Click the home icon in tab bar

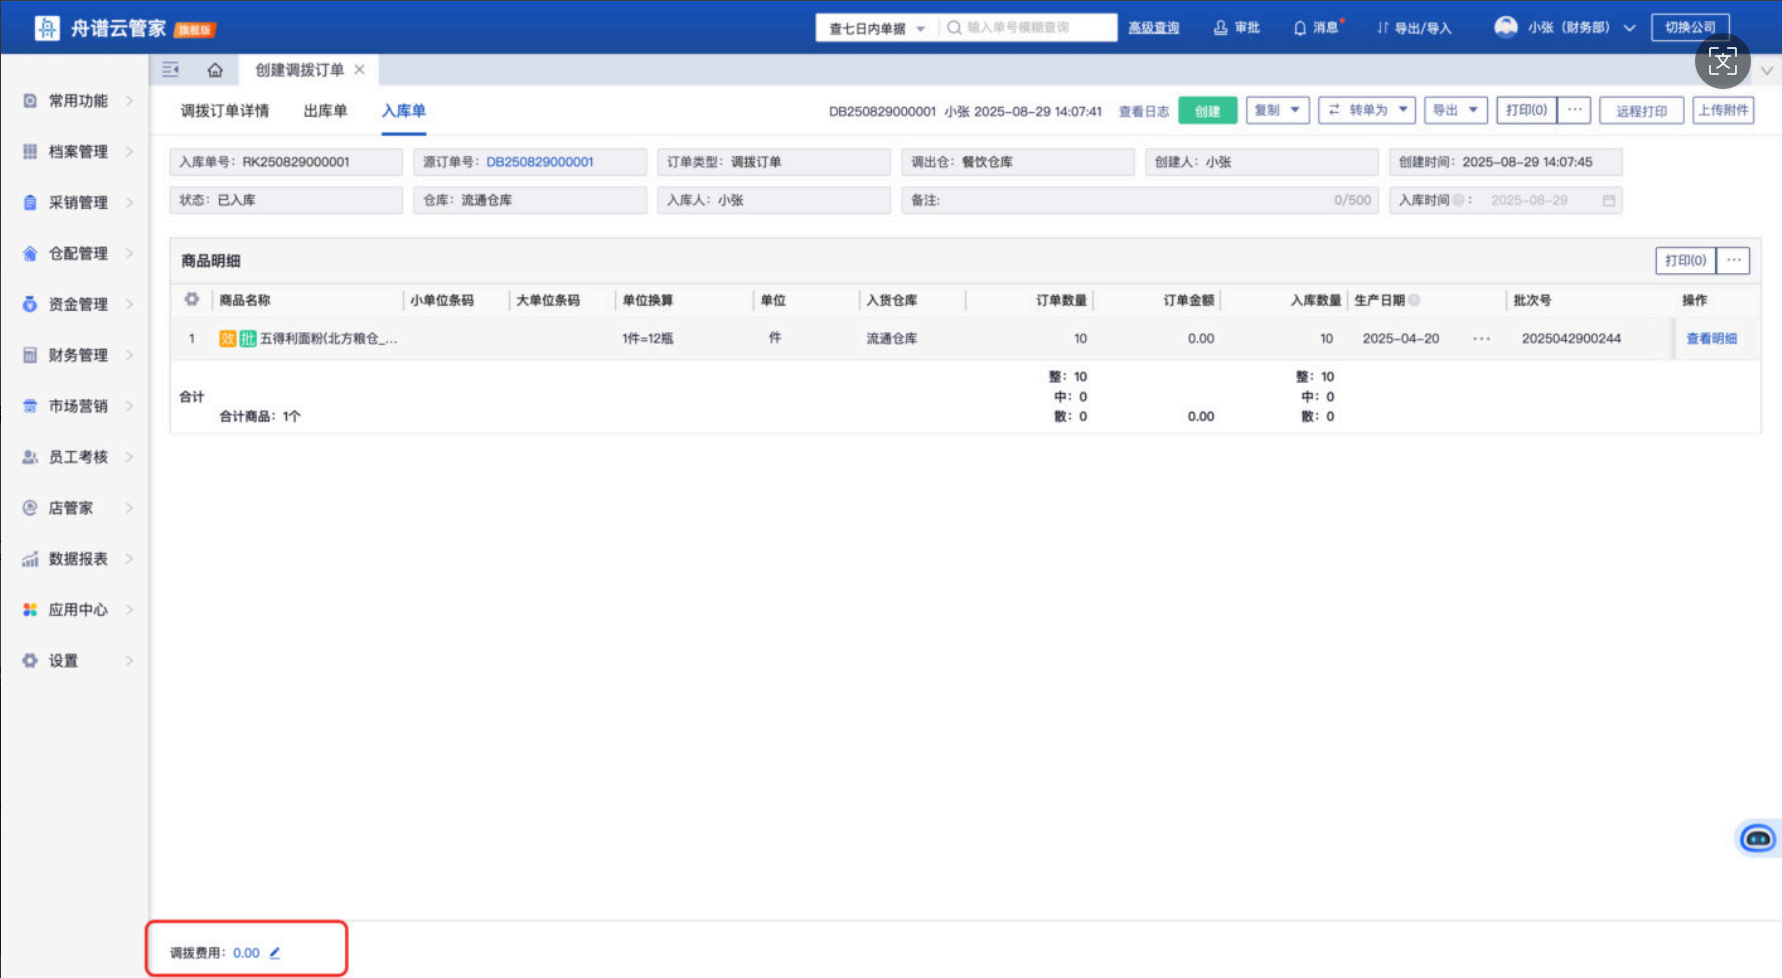(x=215, y=70)
